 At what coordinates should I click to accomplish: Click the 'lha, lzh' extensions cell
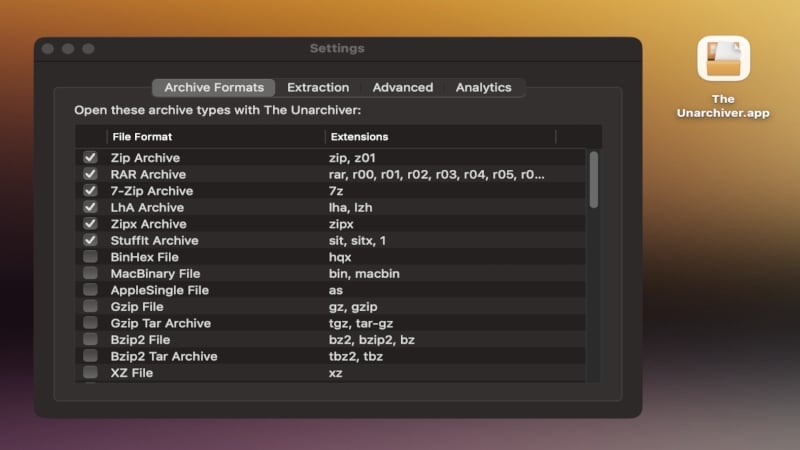pos(351,208)
